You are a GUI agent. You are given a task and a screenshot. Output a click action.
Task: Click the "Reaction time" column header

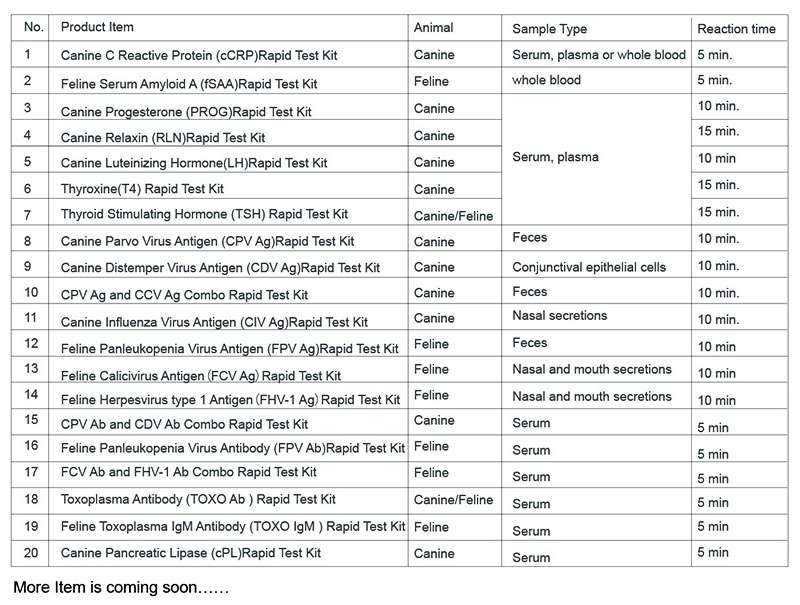[736, 29]
